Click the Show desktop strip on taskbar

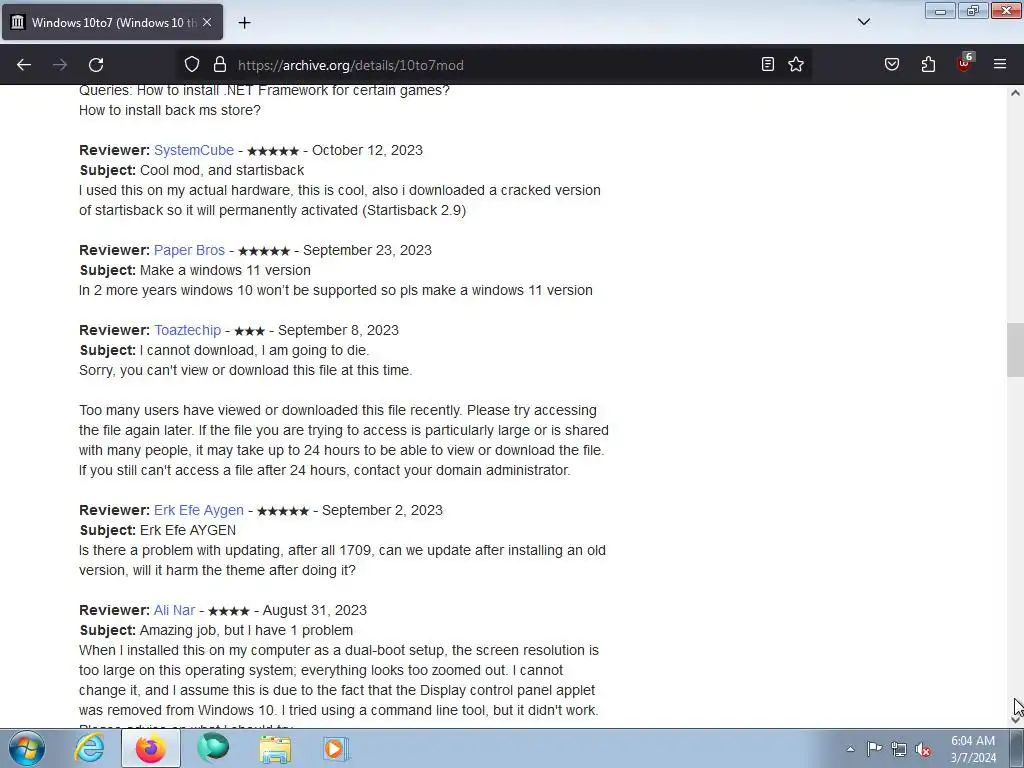tap(1017, 748)
